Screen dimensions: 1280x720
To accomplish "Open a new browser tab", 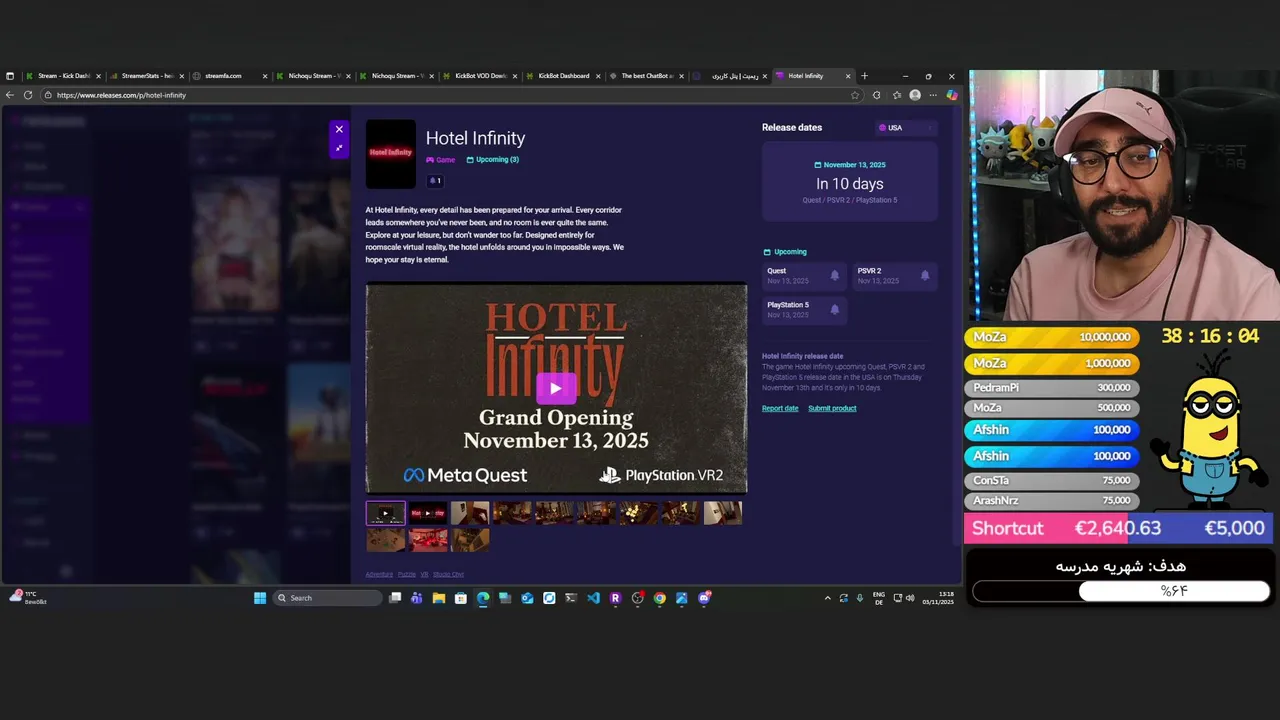I will (865, 76).
